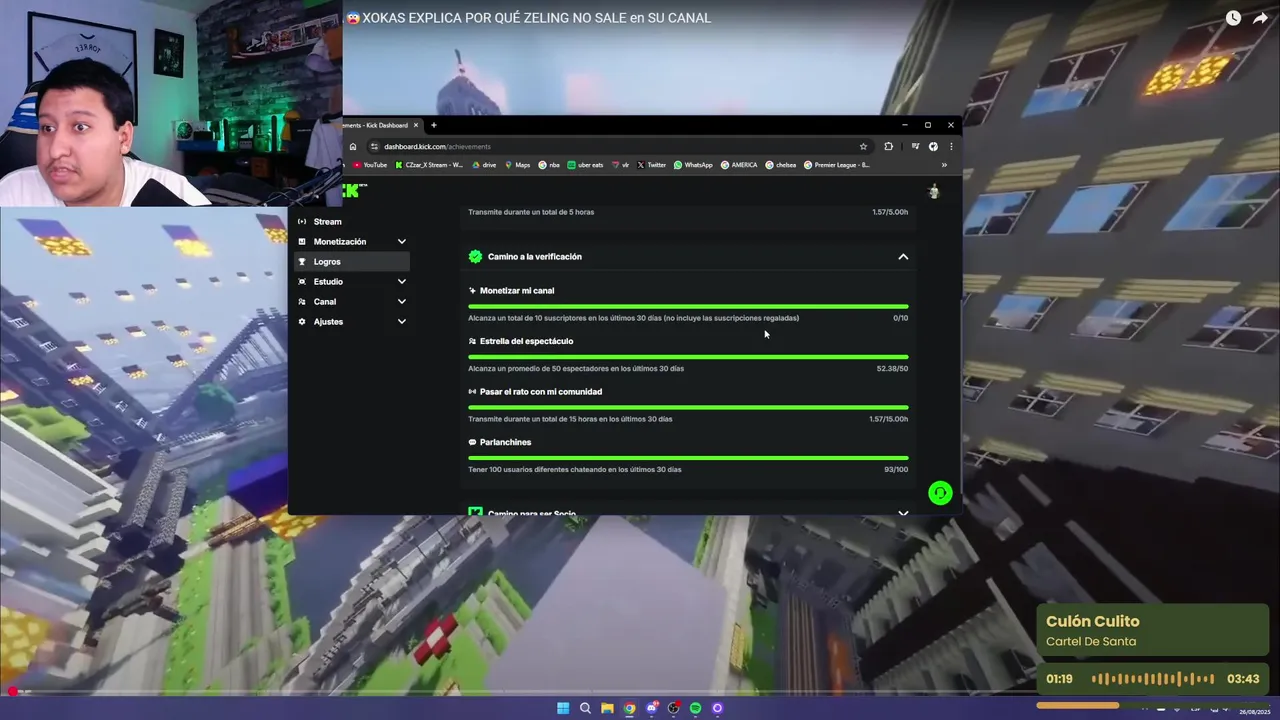The height and width of the screenshot is (720, 1280).
Task: Click the Pasar el rato progress bar
Action: [688, 407]
